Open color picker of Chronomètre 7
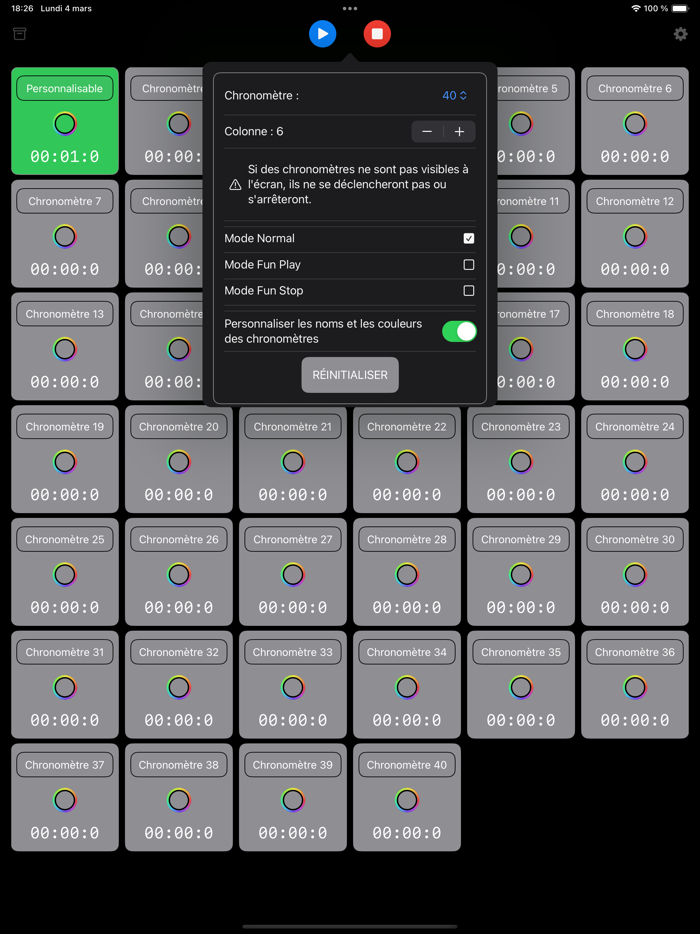The image size is (700, 934). point(65,236)
